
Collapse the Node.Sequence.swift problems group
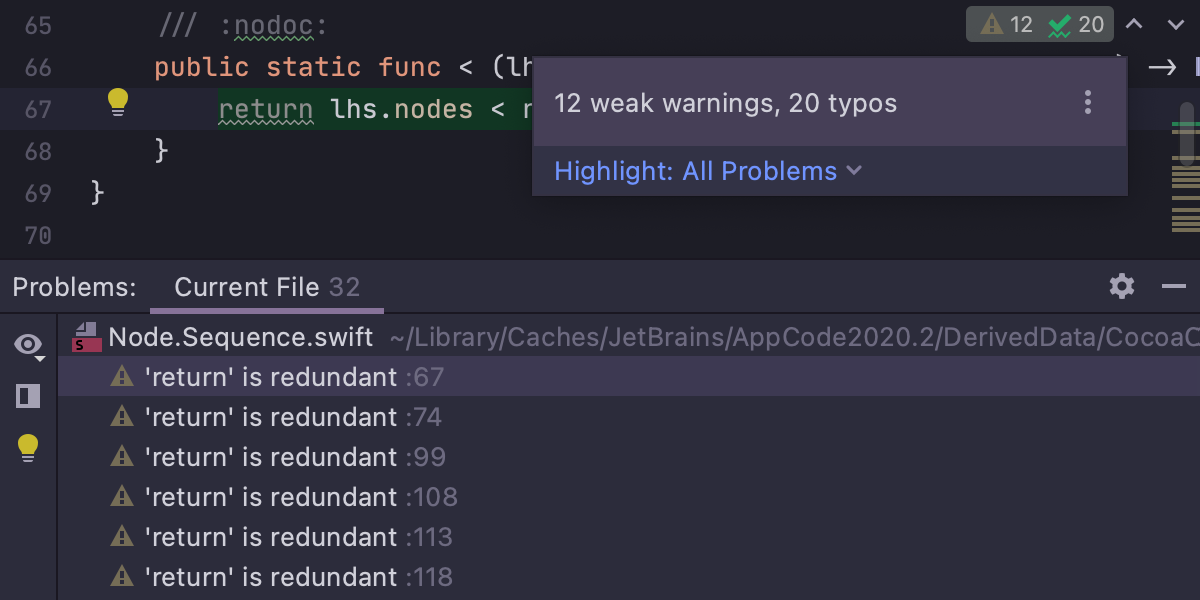pos(240,338)
